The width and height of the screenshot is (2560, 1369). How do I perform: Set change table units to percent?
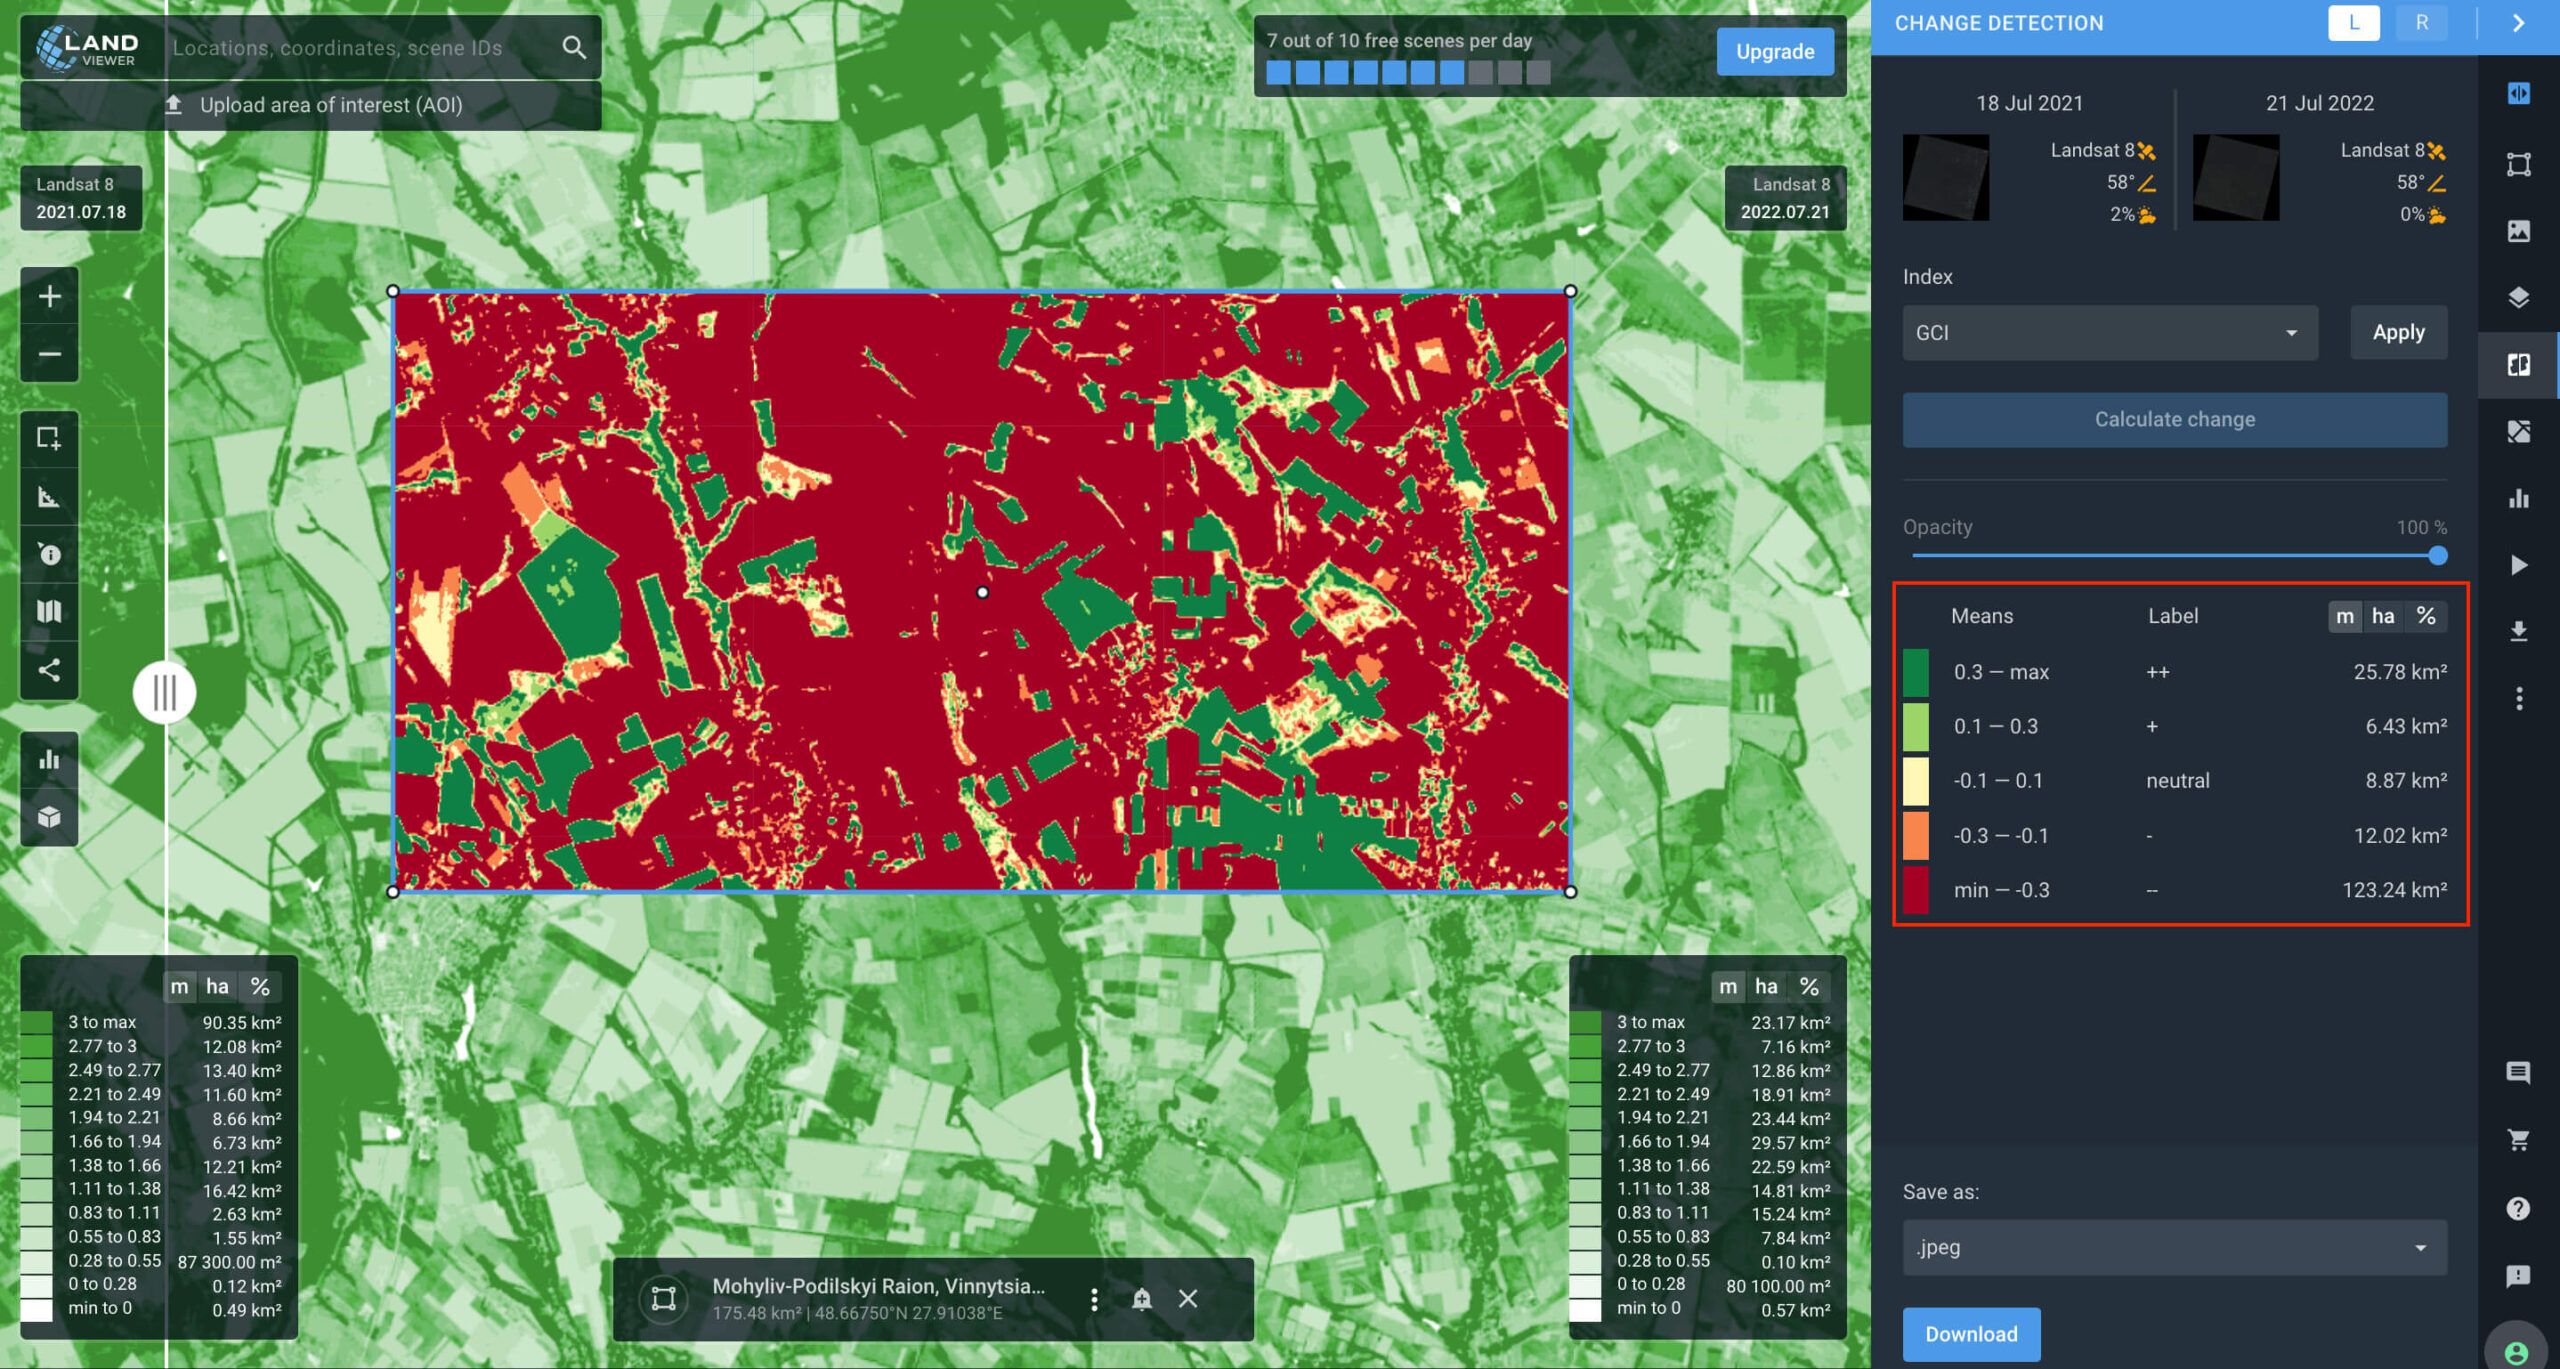click(2426, 616)
